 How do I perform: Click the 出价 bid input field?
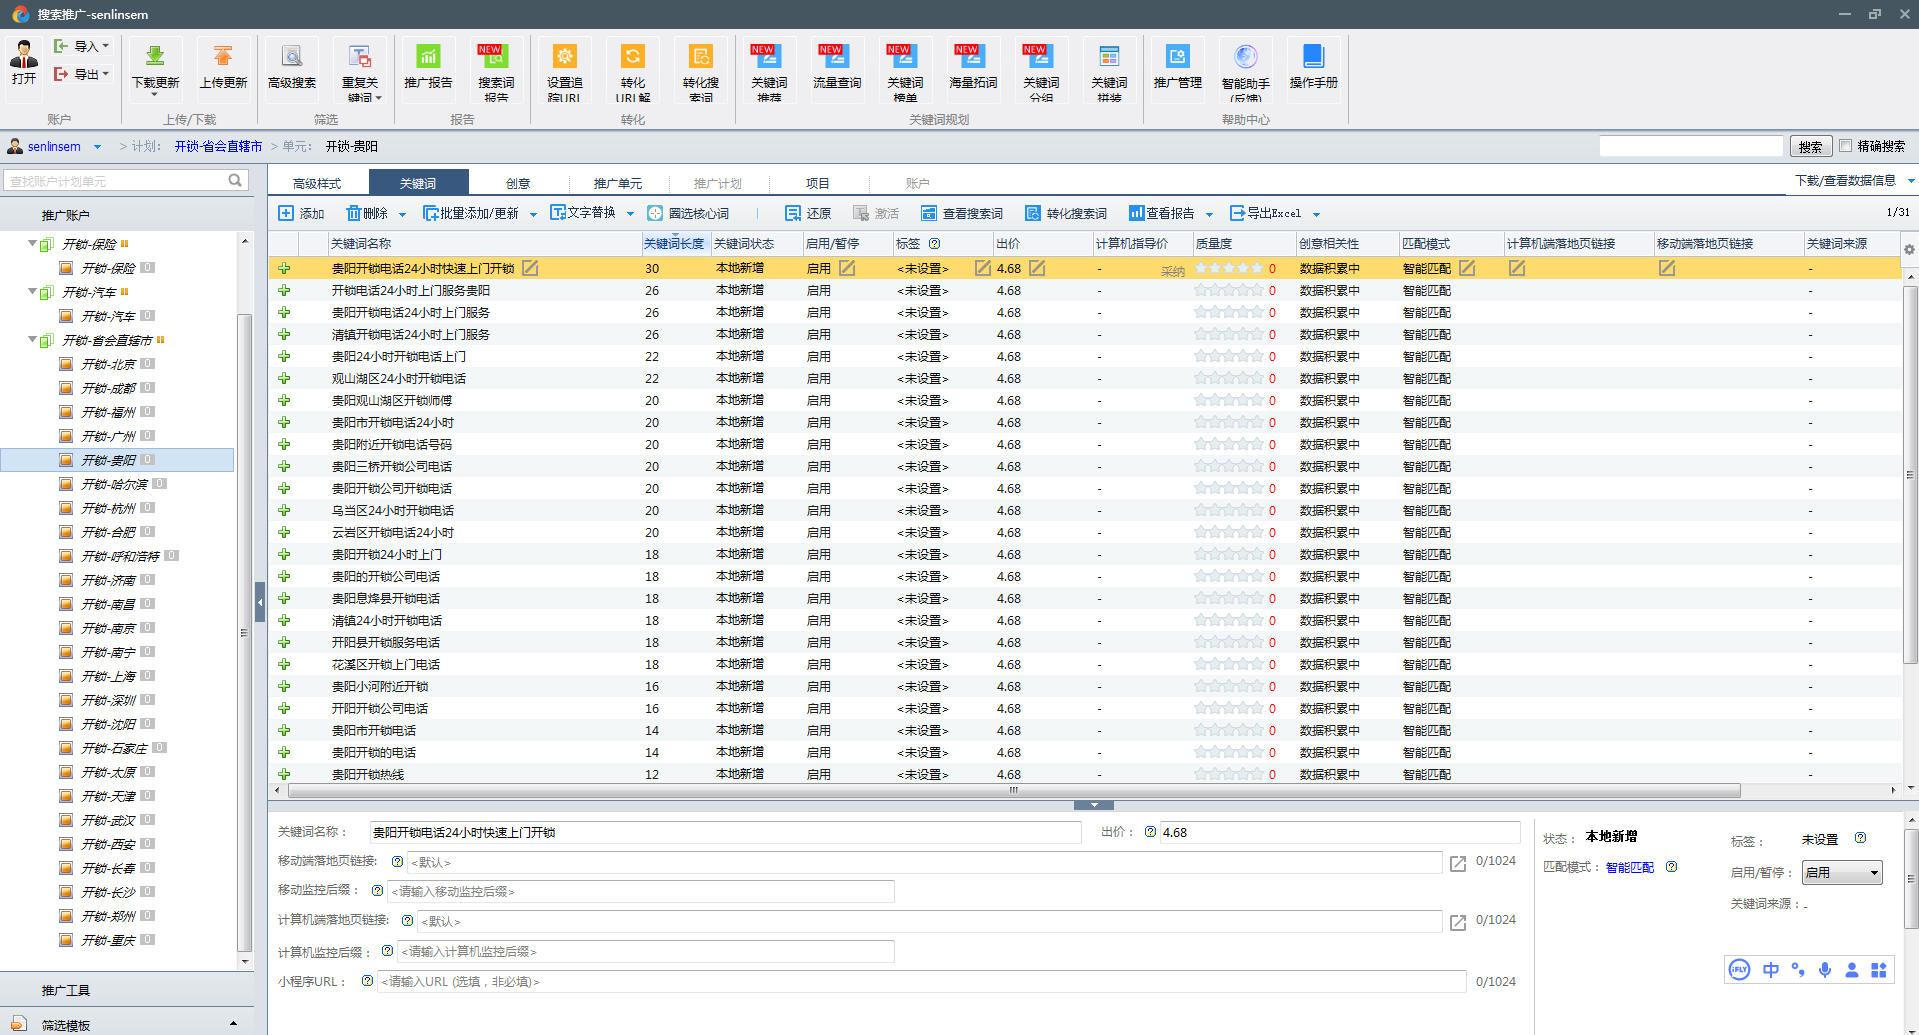click(1338, 832)
